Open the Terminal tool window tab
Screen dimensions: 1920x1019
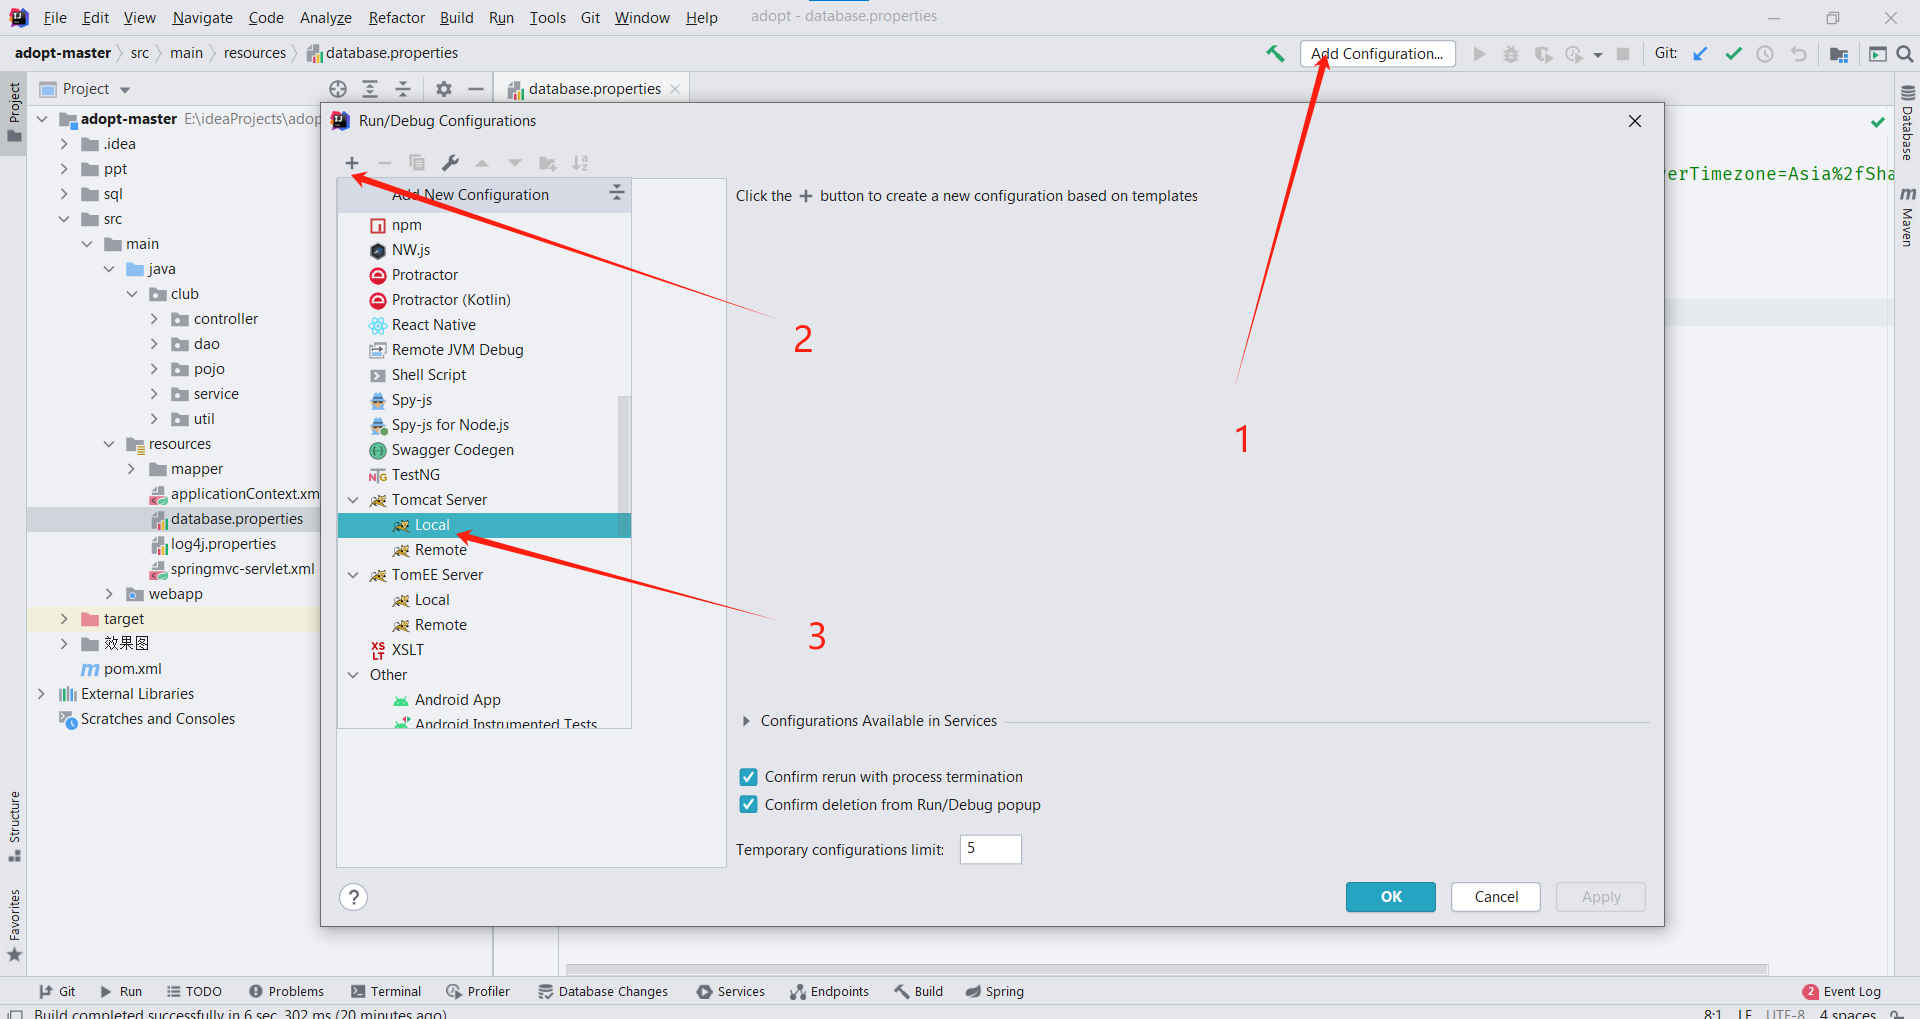[x=386, y=992]
